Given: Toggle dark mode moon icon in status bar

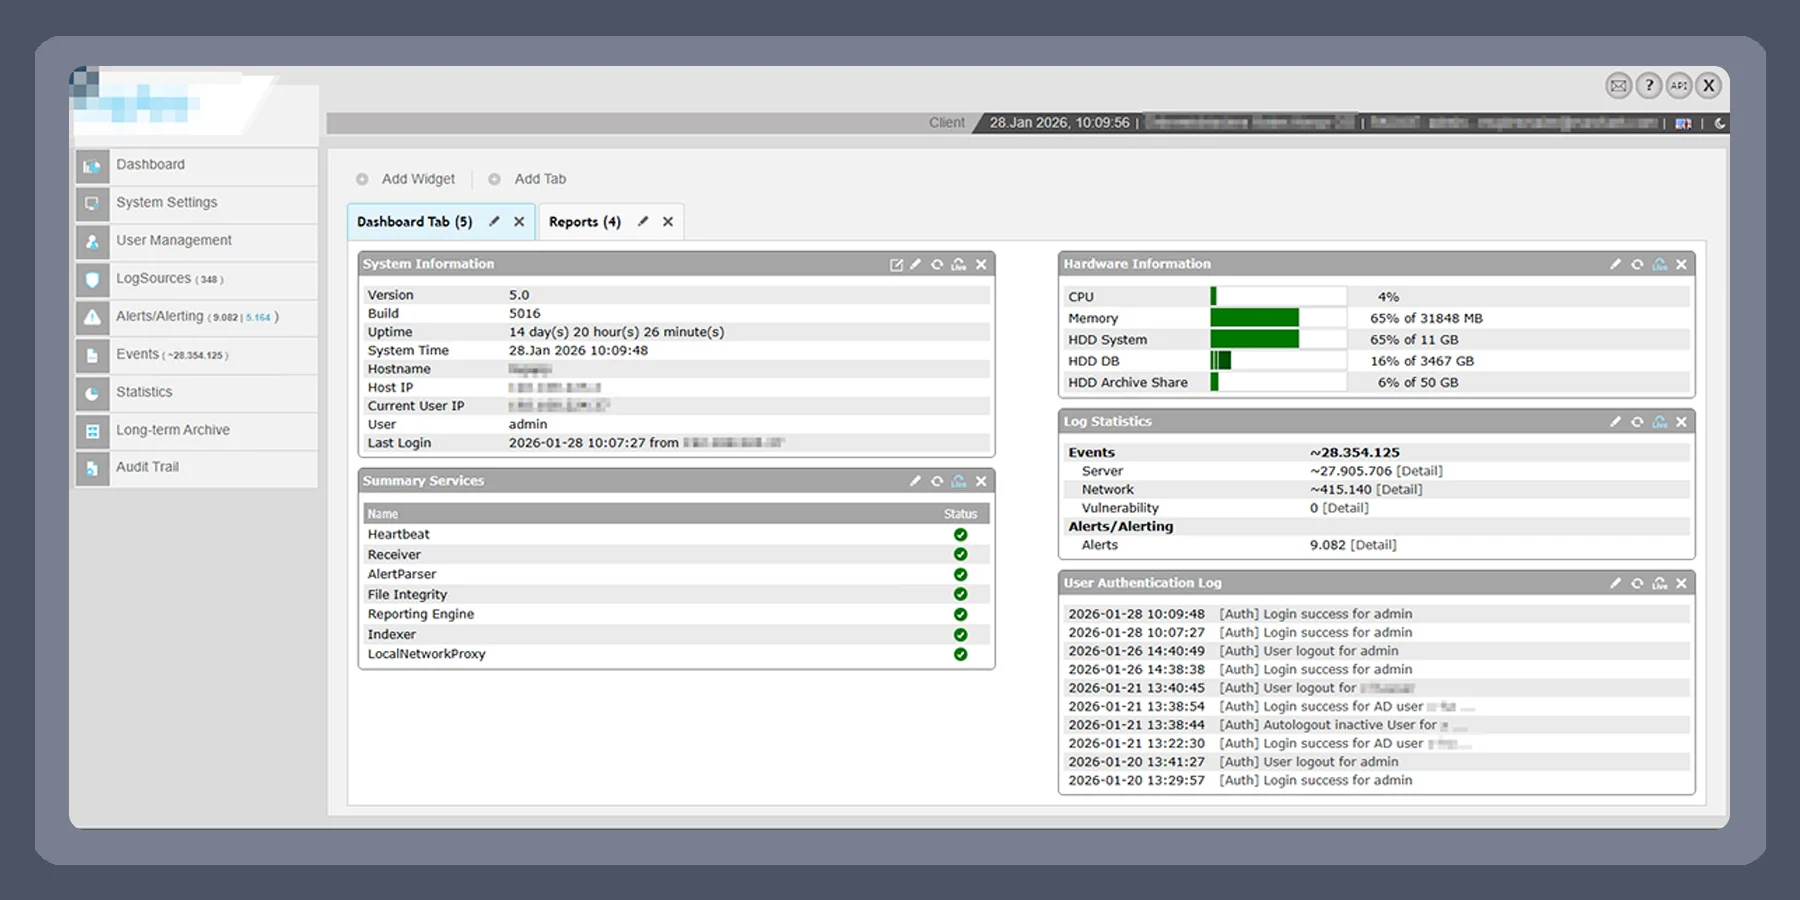Looking at the screenshot, I should pos(1720,123).
